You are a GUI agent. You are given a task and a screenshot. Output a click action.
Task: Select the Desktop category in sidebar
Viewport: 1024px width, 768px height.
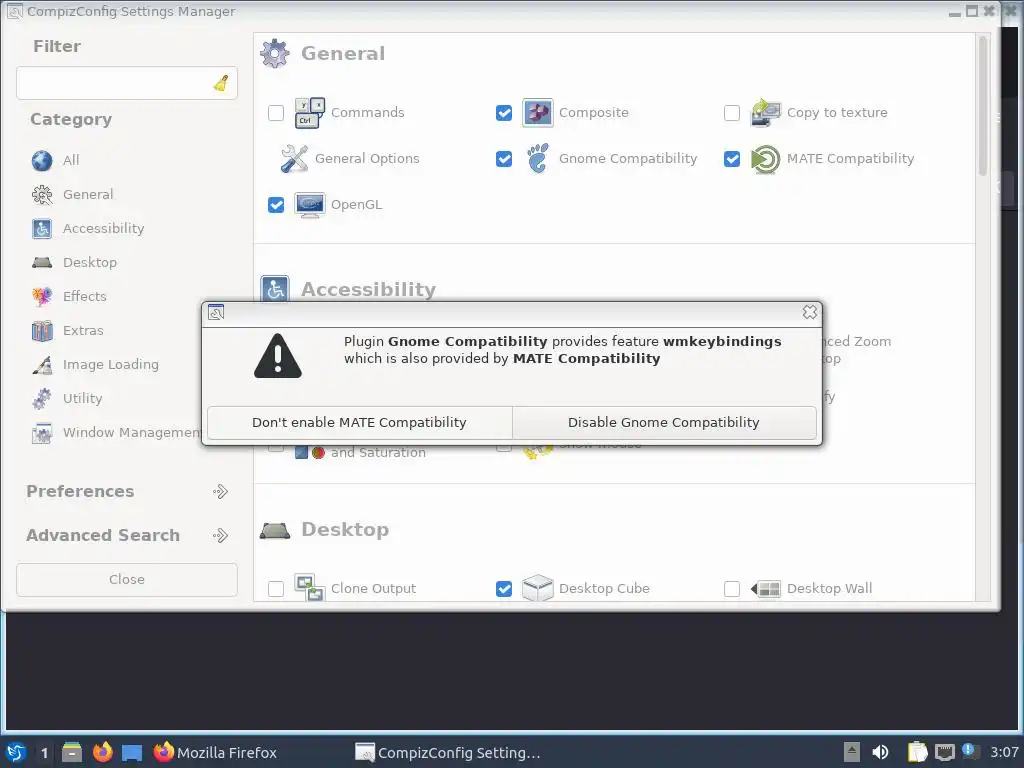(x=89, y=262)
